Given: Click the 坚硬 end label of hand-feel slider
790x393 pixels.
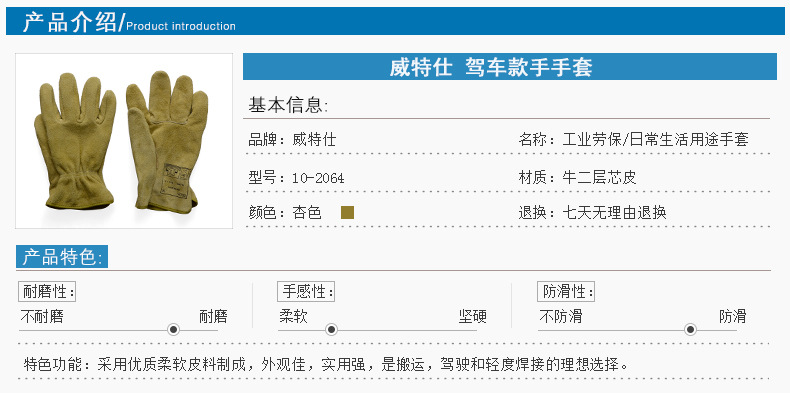Looking at the screenshot, I should point(473,317).
